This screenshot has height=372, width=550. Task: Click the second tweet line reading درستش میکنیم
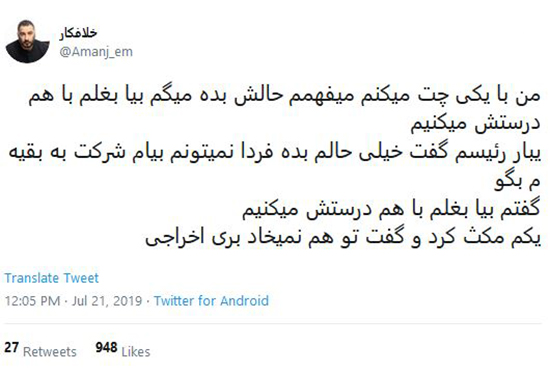[x=476, y=123]
